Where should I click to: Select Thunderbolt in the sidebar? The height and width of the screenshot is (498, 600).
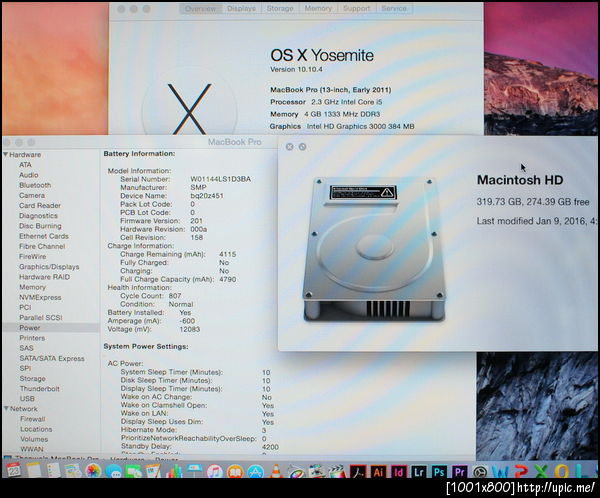tap(39, 389)
